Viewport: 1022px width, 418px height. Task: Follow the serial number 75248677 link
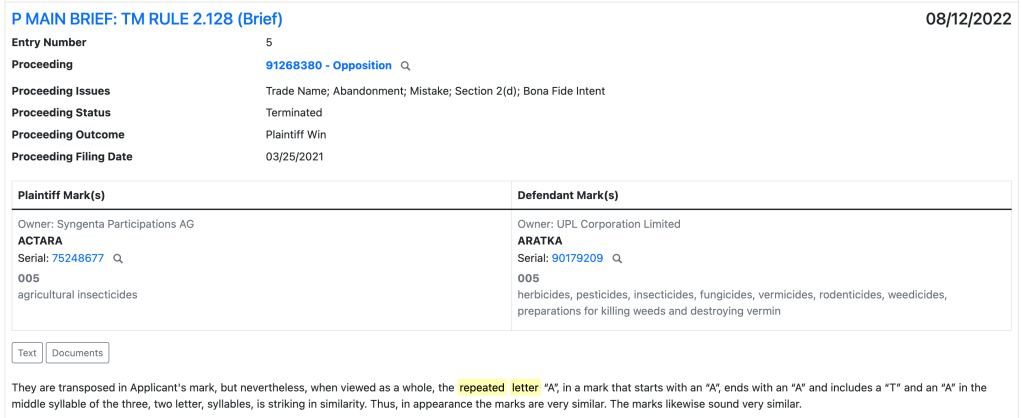point(78,258)
